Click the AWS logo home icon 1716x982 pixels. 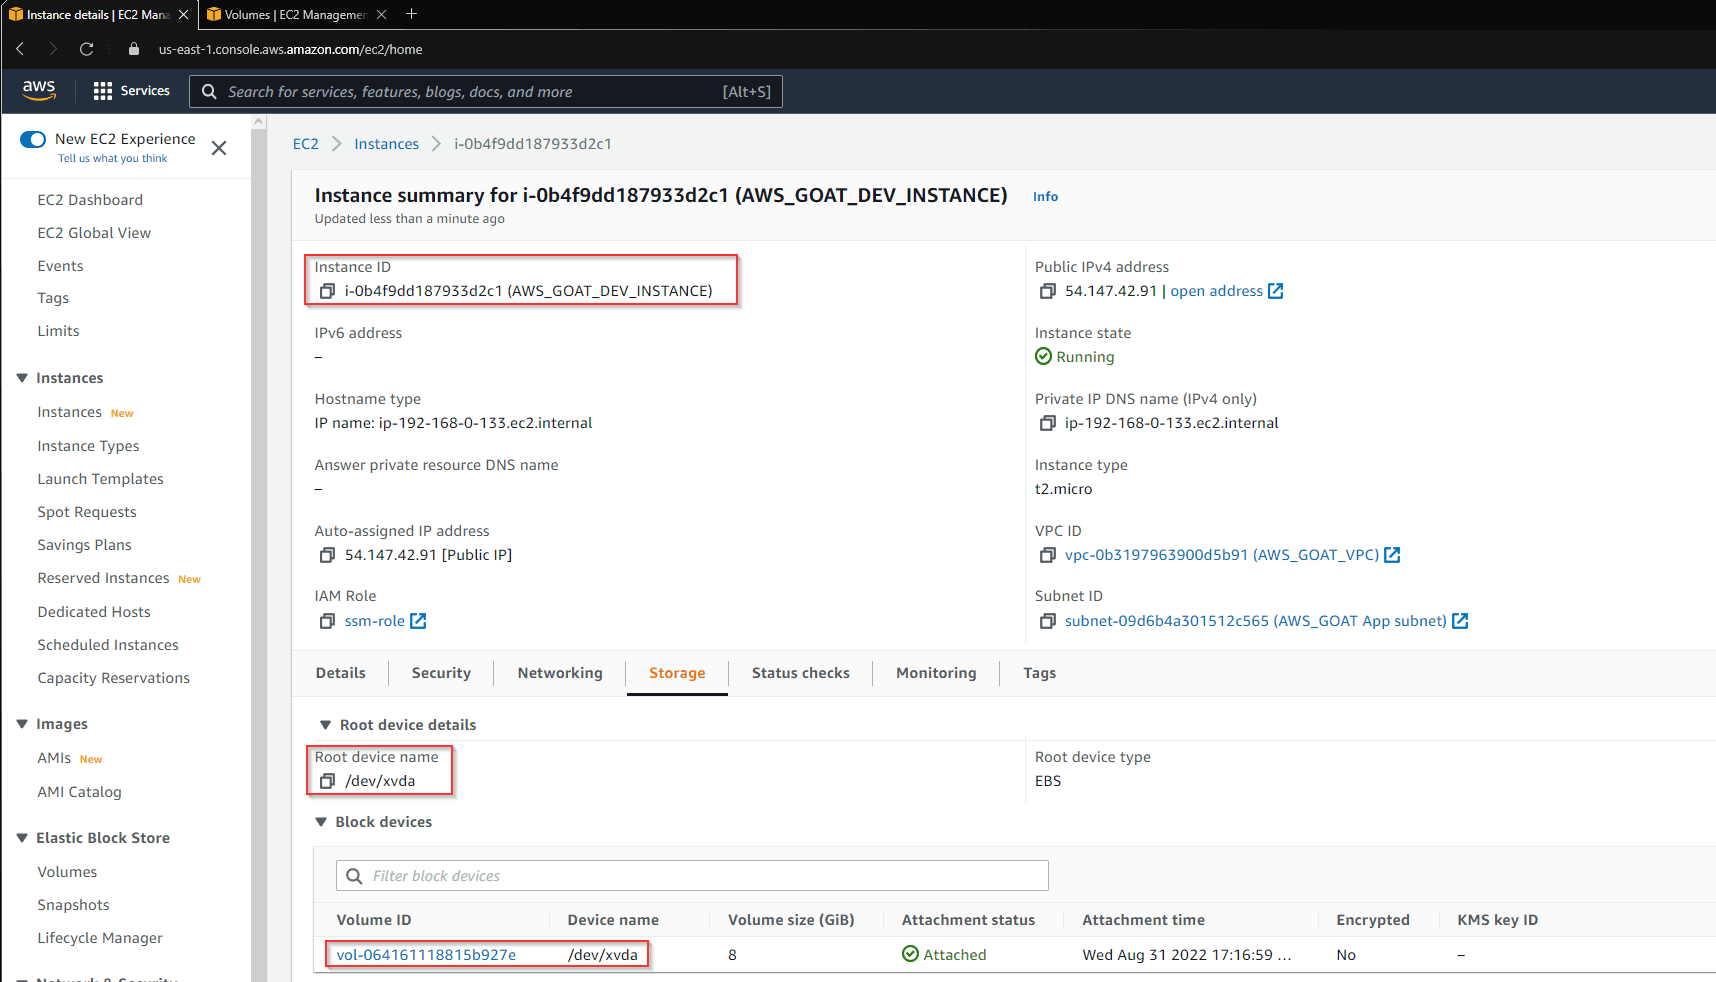(x=39, y=90)
